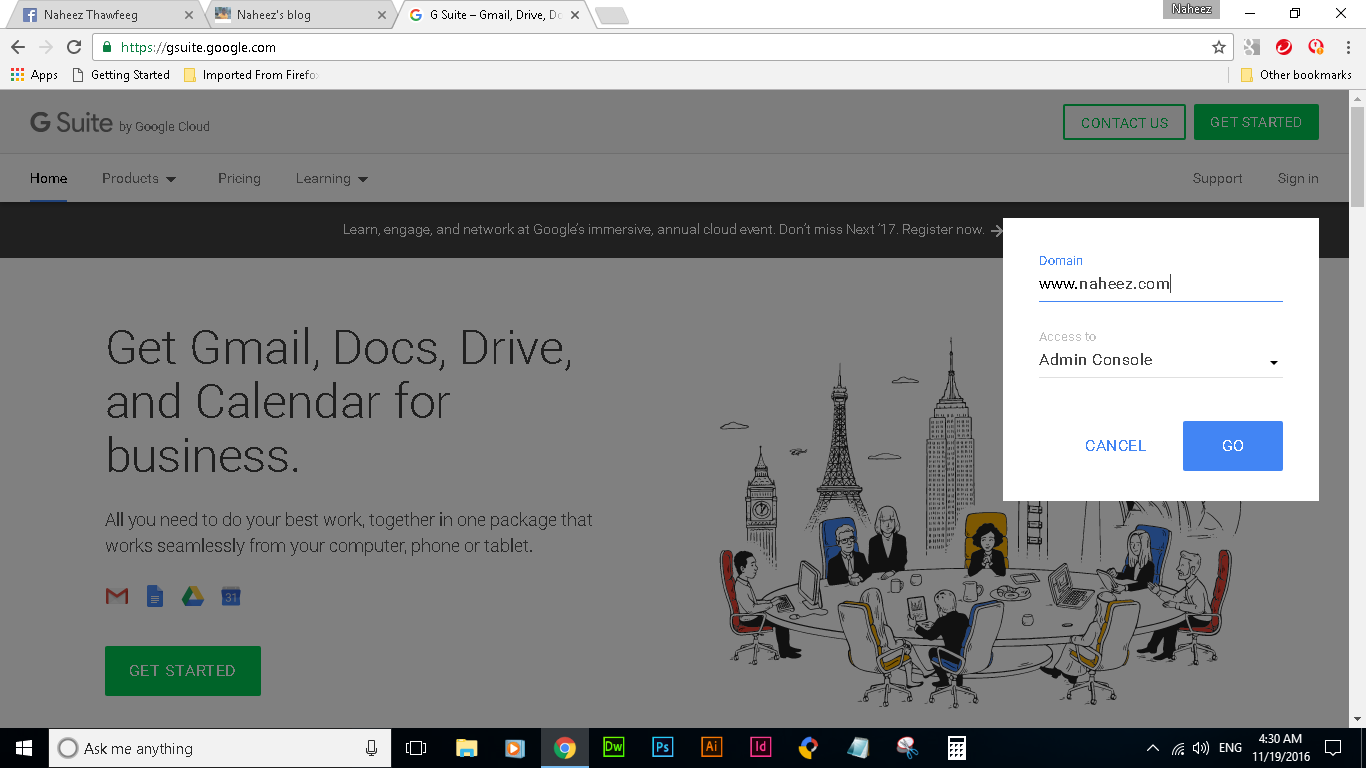Image resolution: width=1366 pixels, height=768 pixels.
Task: Close the Naheez's blog tab
Action: click(x=381, y=15)
